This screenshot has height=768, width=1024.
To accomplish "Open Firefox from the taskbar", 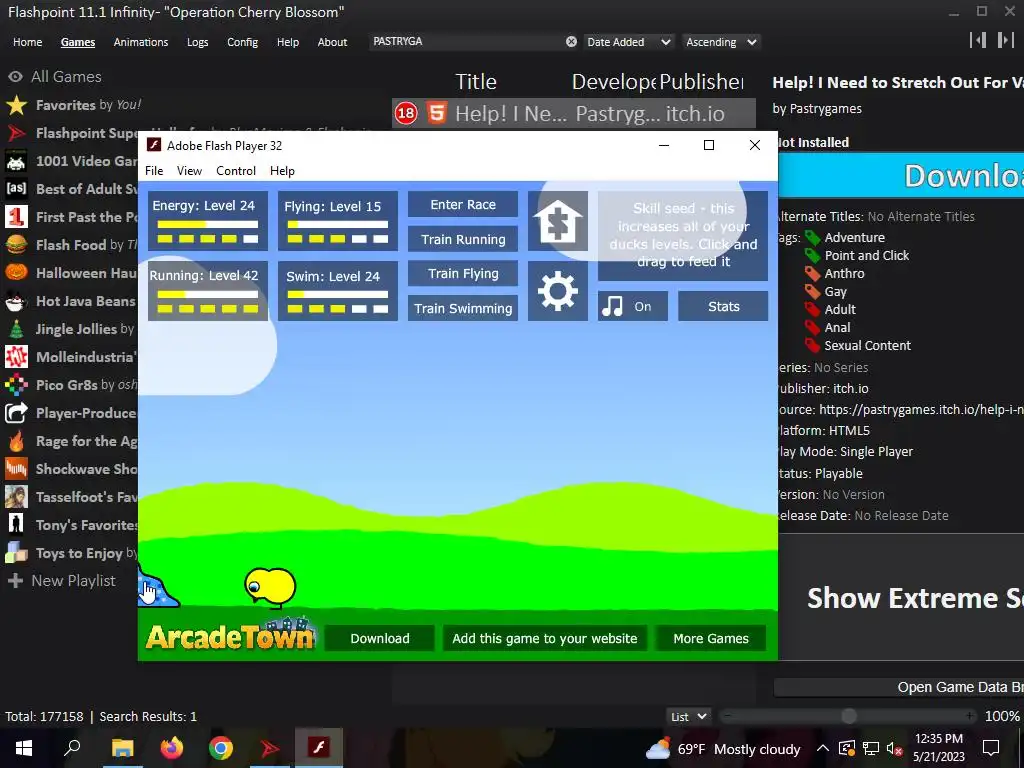I will [172, 748].
